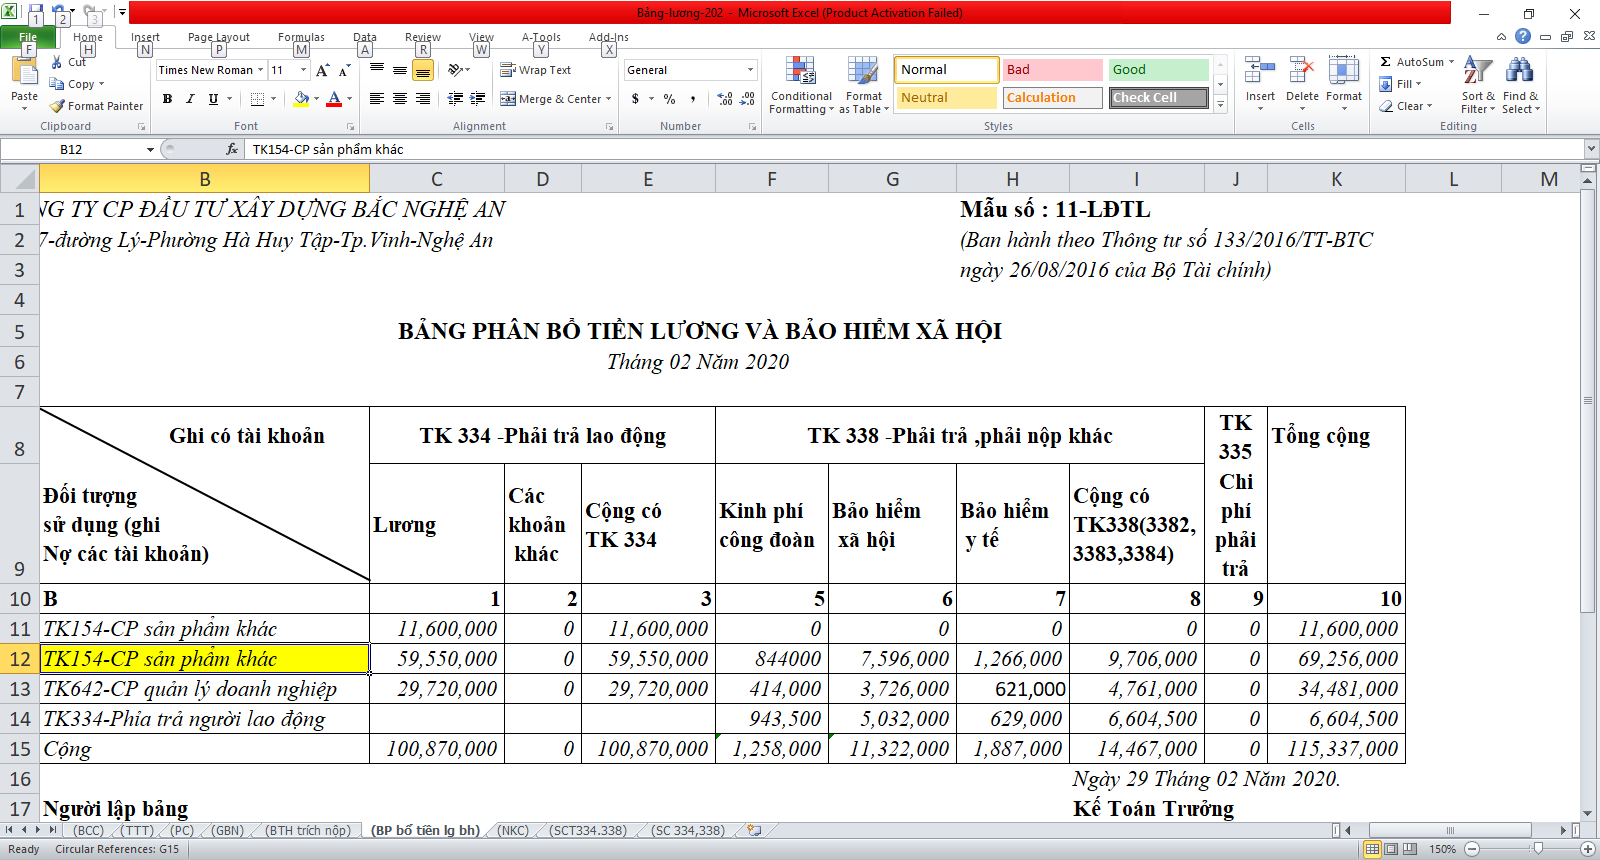Select cell showing total 115,337,000
This screenshot has width=1600, height=860.
click(1336, 749)
